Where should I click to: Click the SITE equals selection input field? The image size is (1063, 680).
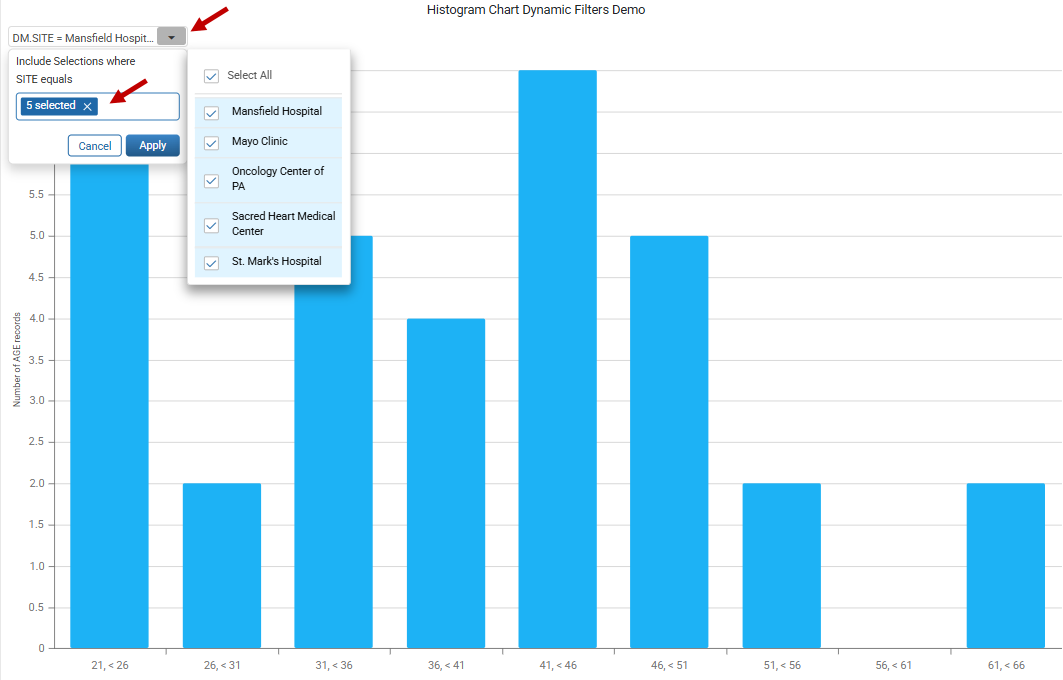[98, 106]
